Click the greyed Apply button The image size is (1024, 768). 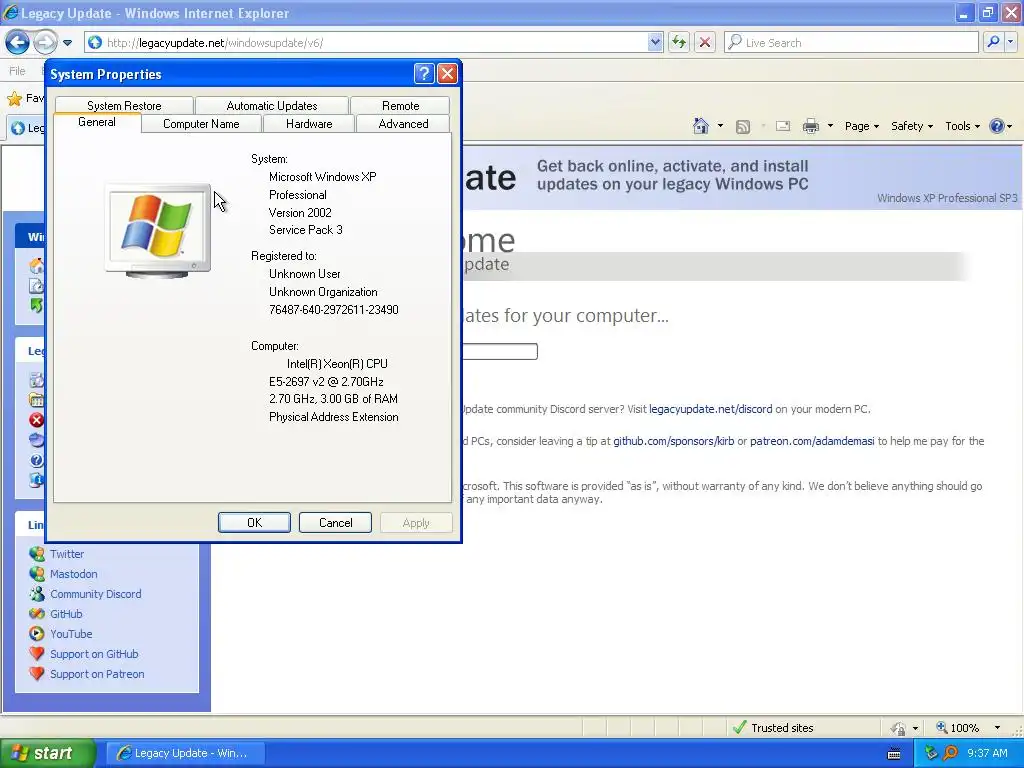coord(416,522)
